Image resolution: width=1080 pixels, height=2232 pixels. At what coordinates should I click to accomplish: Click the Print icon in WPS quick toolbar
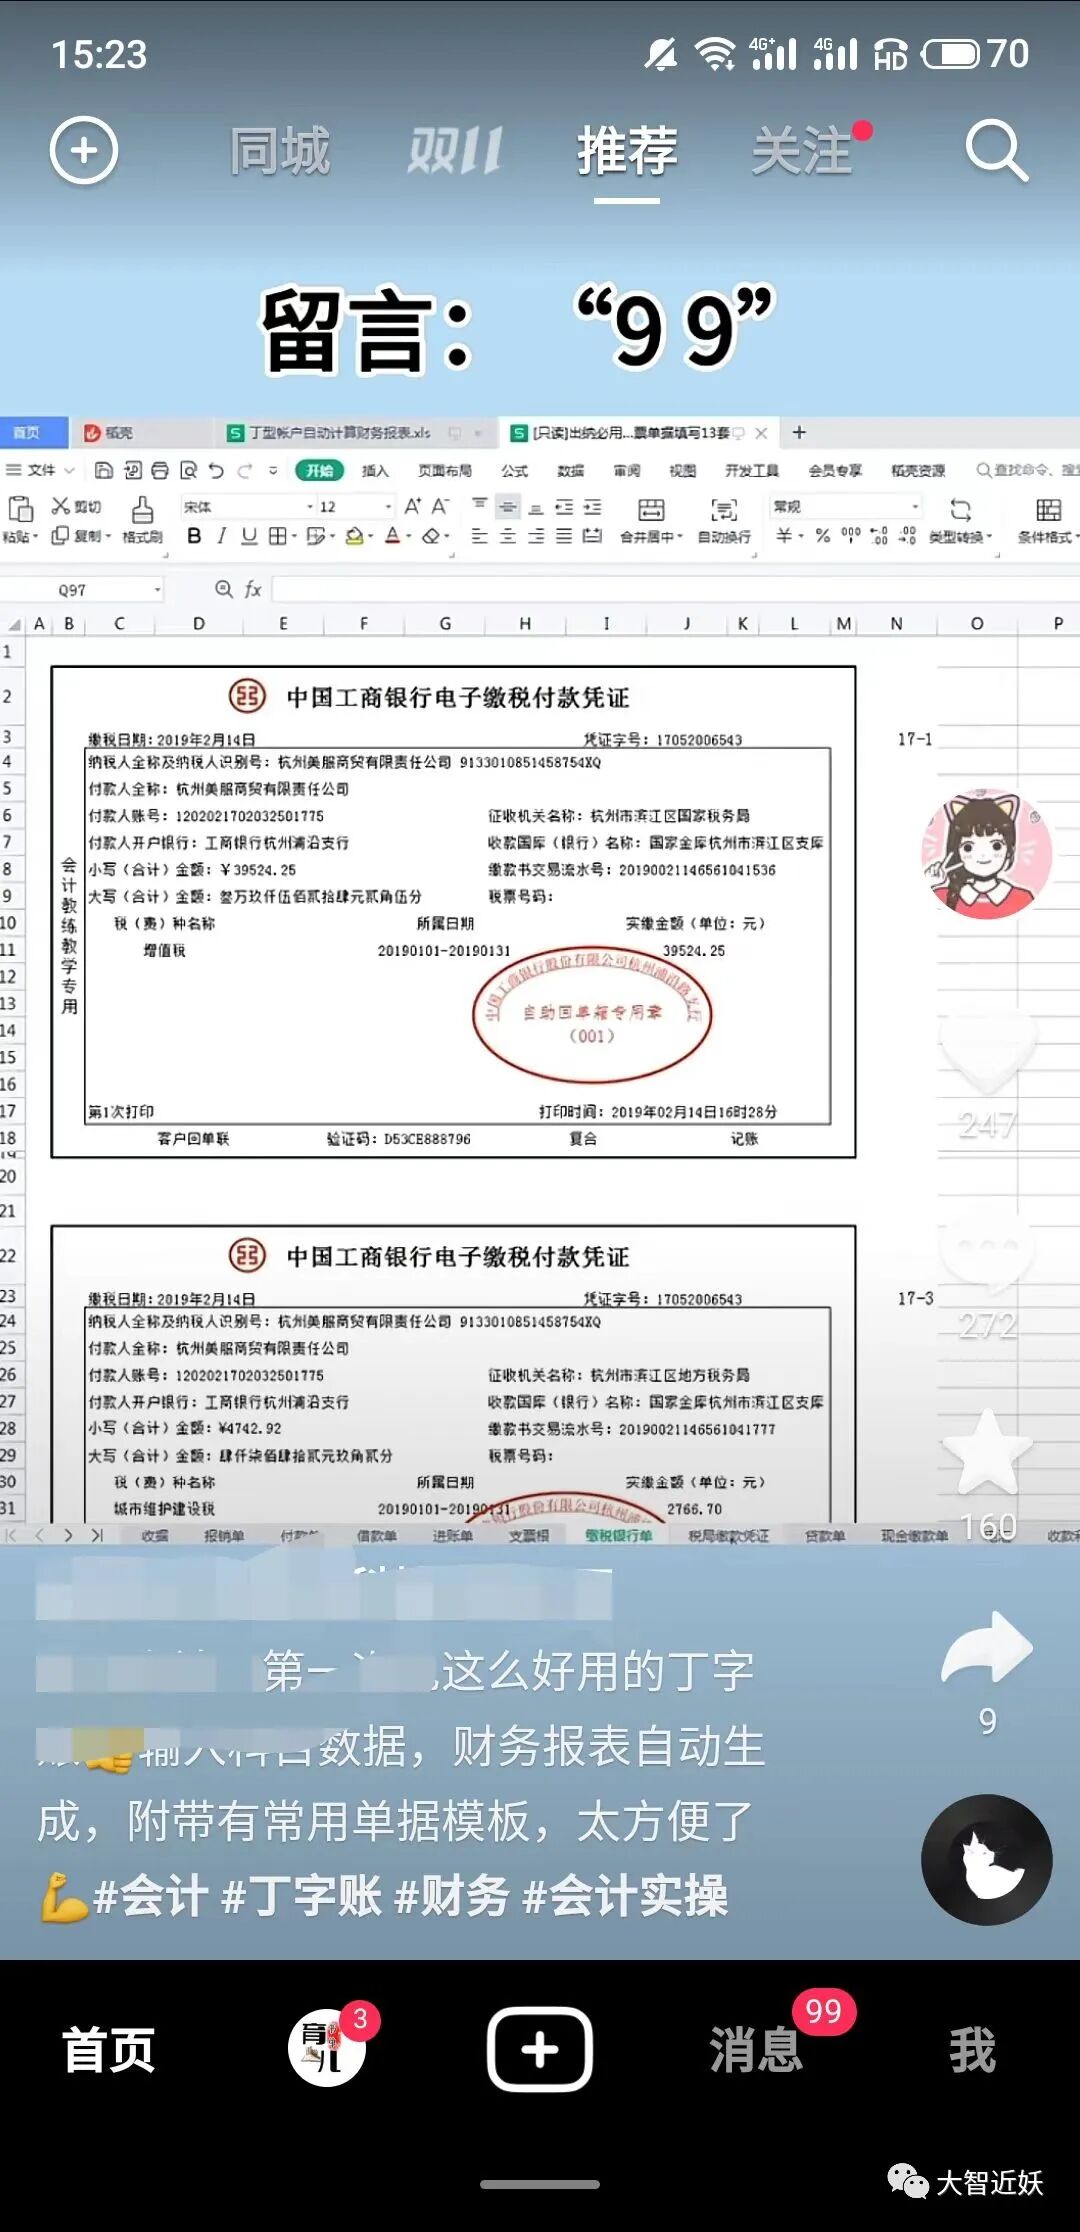tap(160, 470)
